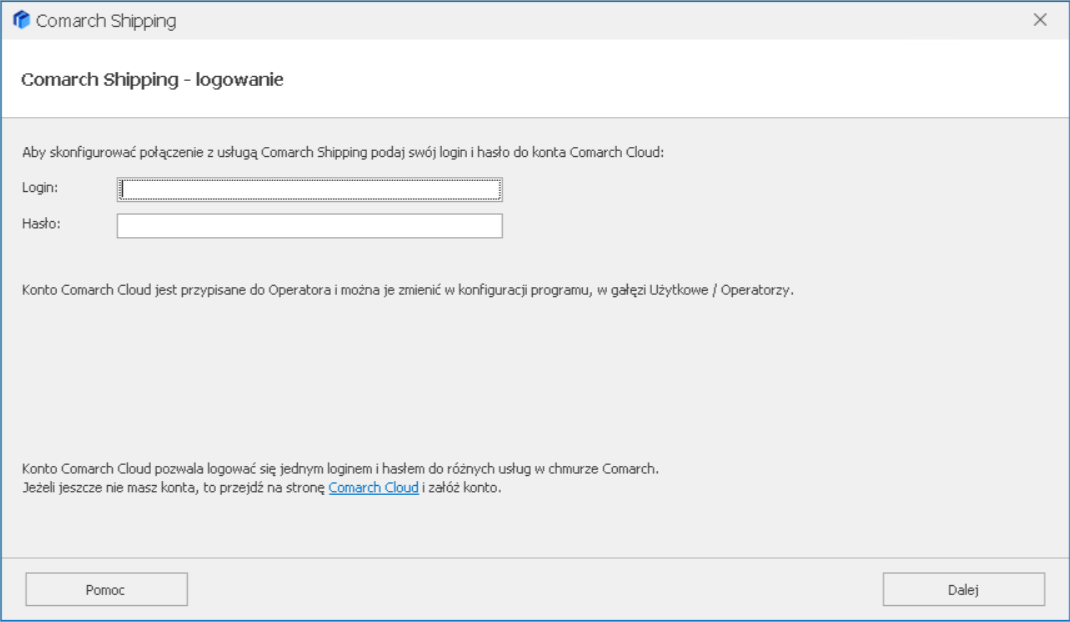Screen dimensions: 1070x622
Task: Click the 'Hasło:' label
Action: 41,223
